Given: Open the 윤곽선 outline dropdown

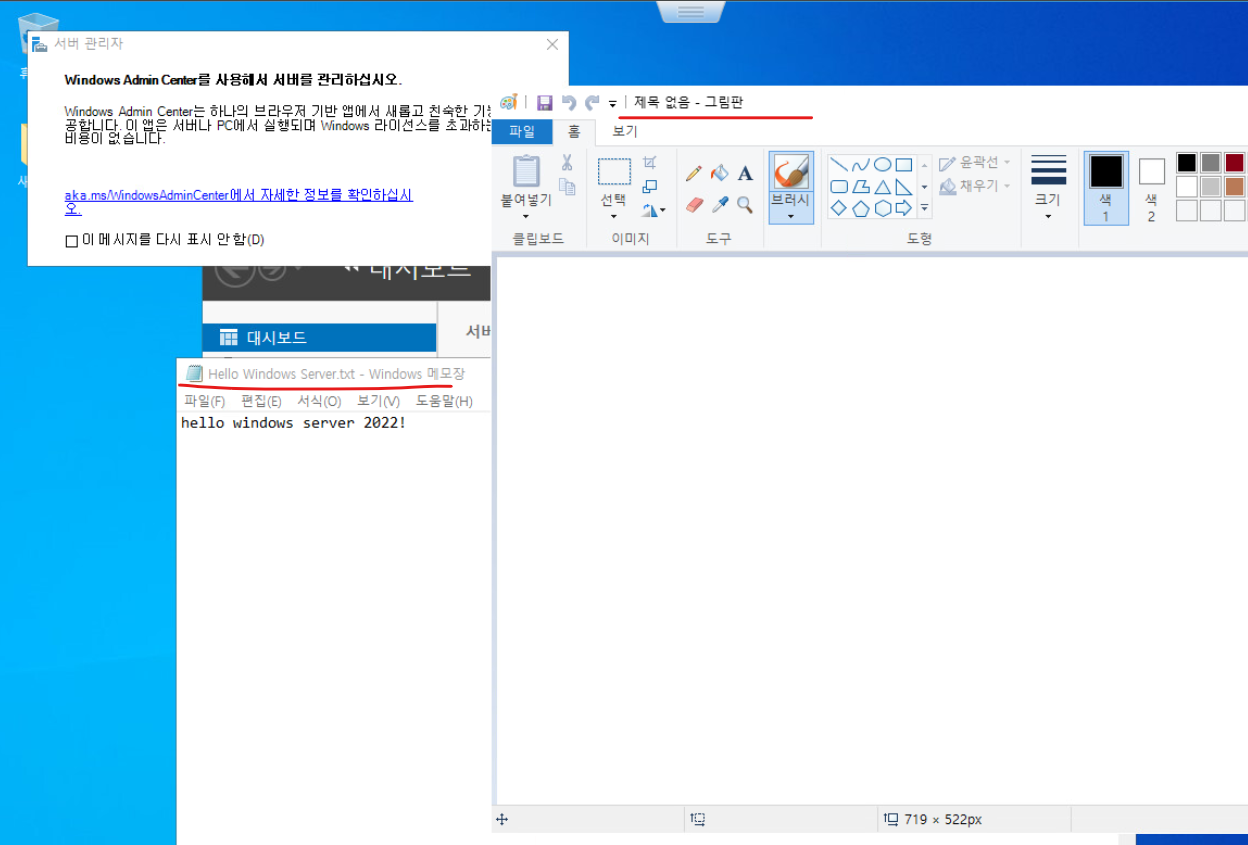Looking at the screenshot, I should (975, 162).
